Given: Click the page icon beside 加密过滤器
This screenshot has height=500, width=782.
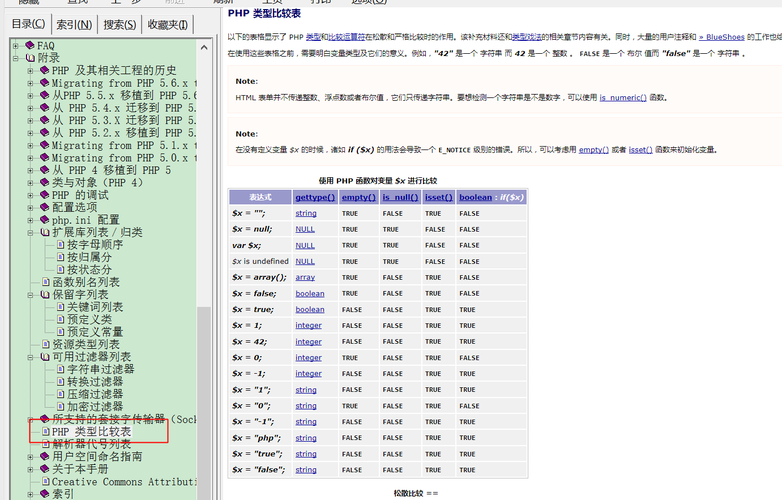Looking at the screenshot, I should tap(60, 407).
